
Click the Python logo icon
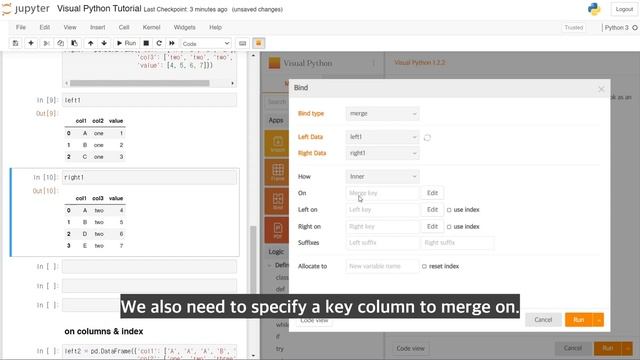pyautogui.click(x=594, y=9)
